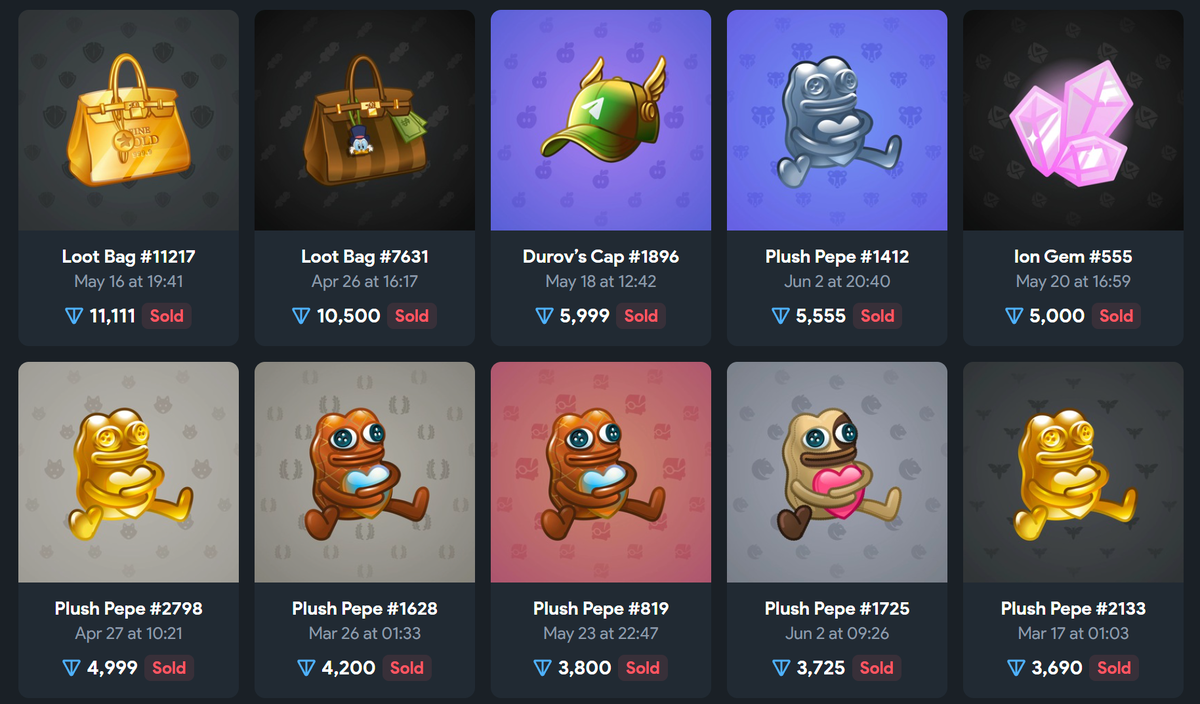Click the Sold label next to 4,200

click(x=407, y=668)
